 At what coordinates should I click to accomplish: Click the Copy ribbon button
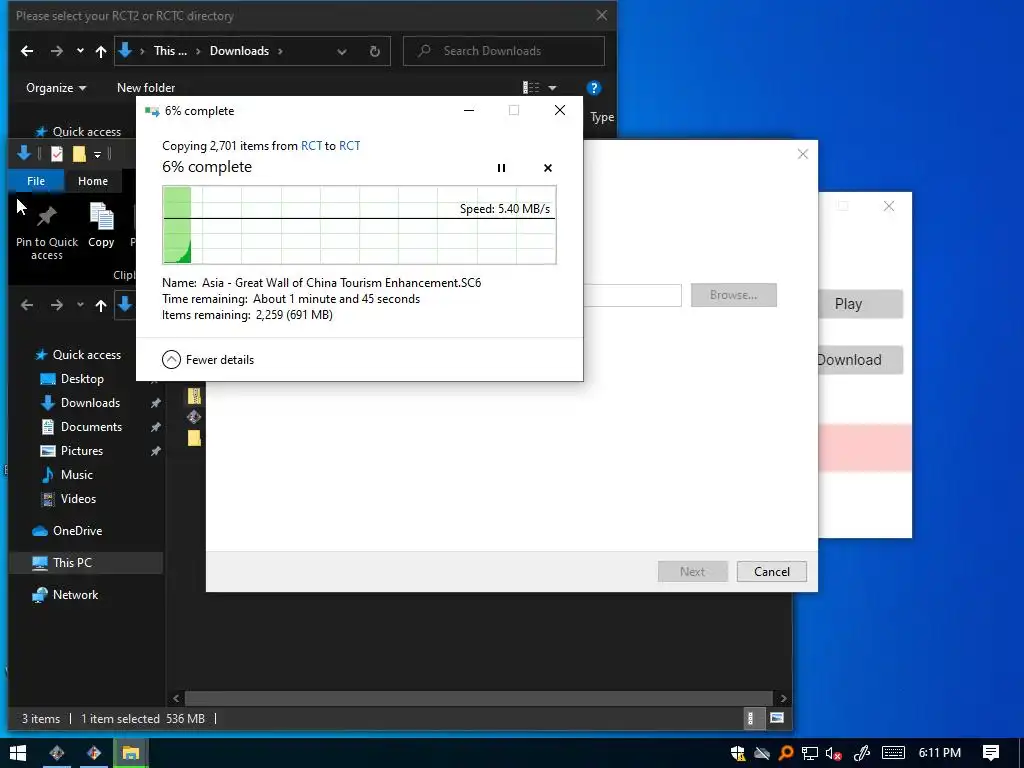point(101,225)
